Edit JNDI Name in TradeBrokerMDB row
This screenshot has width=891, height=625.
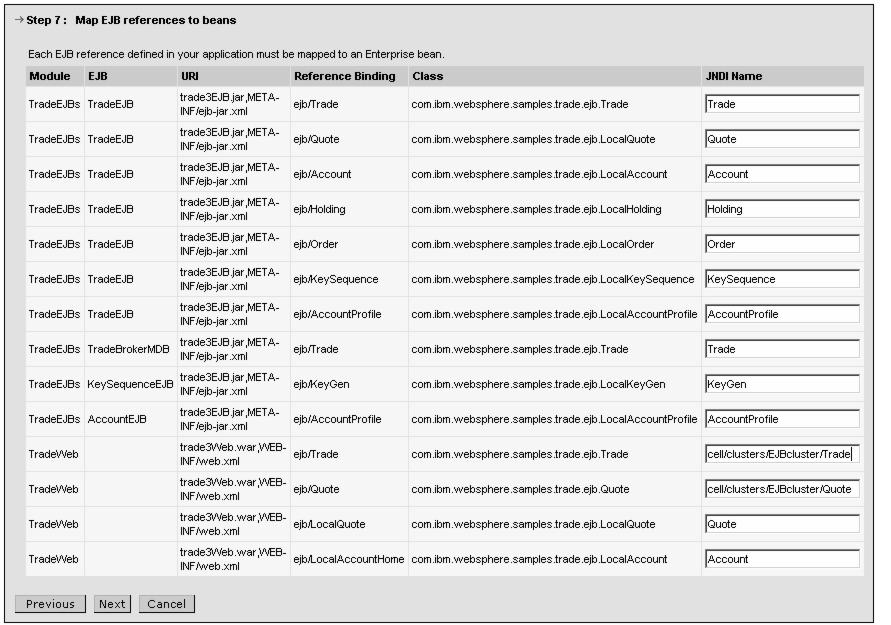pos(782,349)
